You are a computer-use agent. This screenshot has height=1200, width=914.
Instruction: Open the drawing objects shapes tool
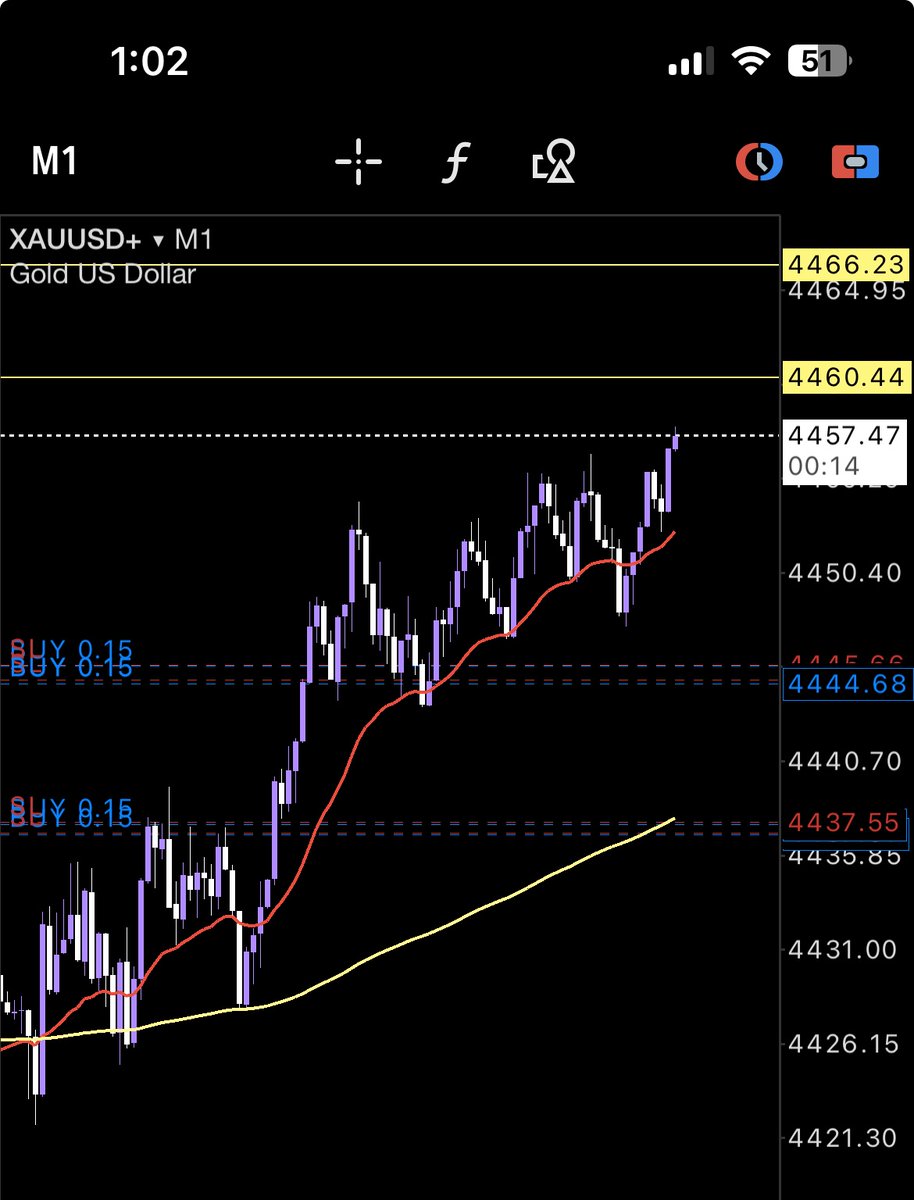click(553, 161)
